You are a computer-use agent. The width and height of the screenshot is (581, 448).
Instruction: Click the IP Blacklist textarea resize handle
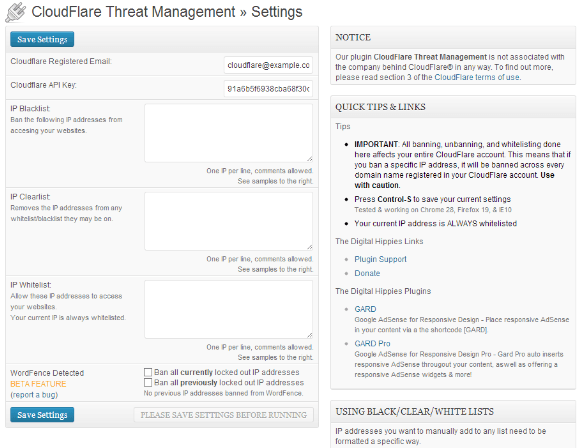coord(309,159)
